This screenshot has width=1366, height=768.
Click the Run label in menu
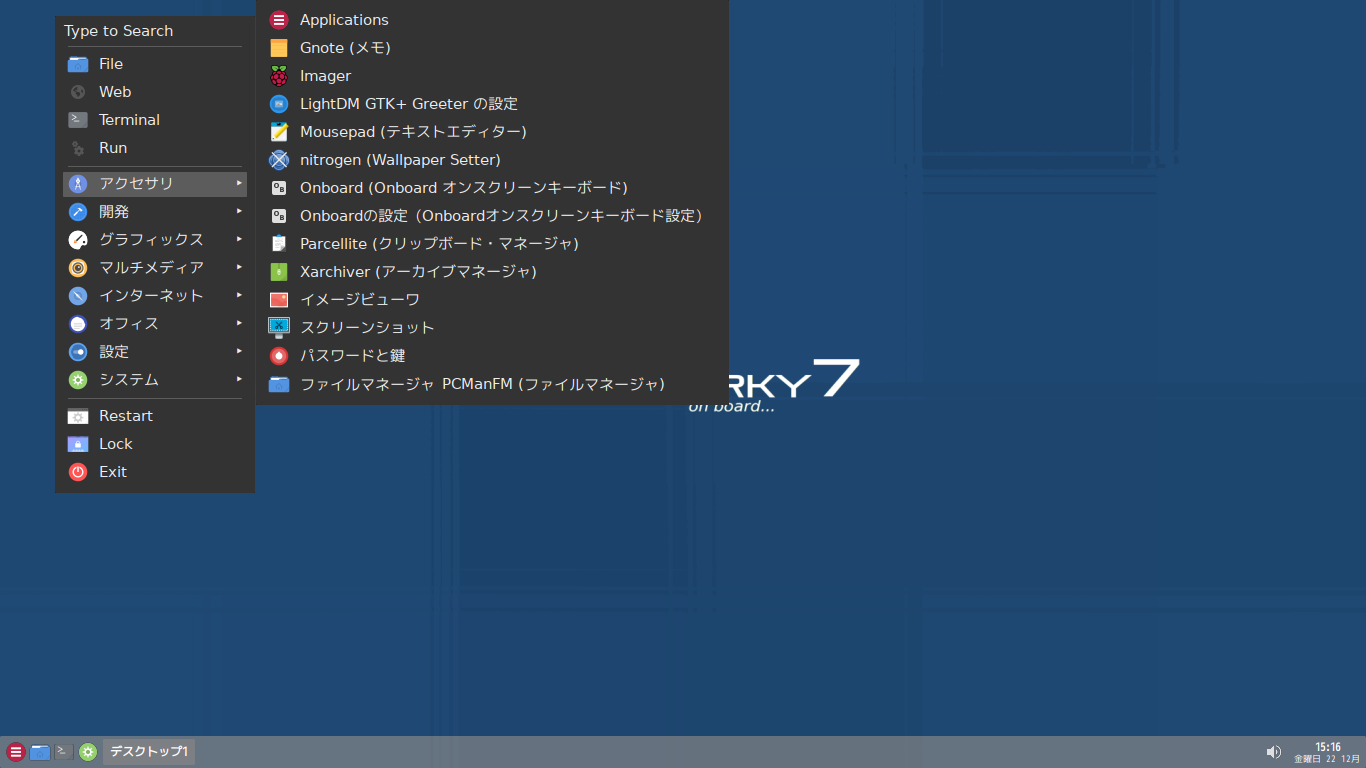113,148
